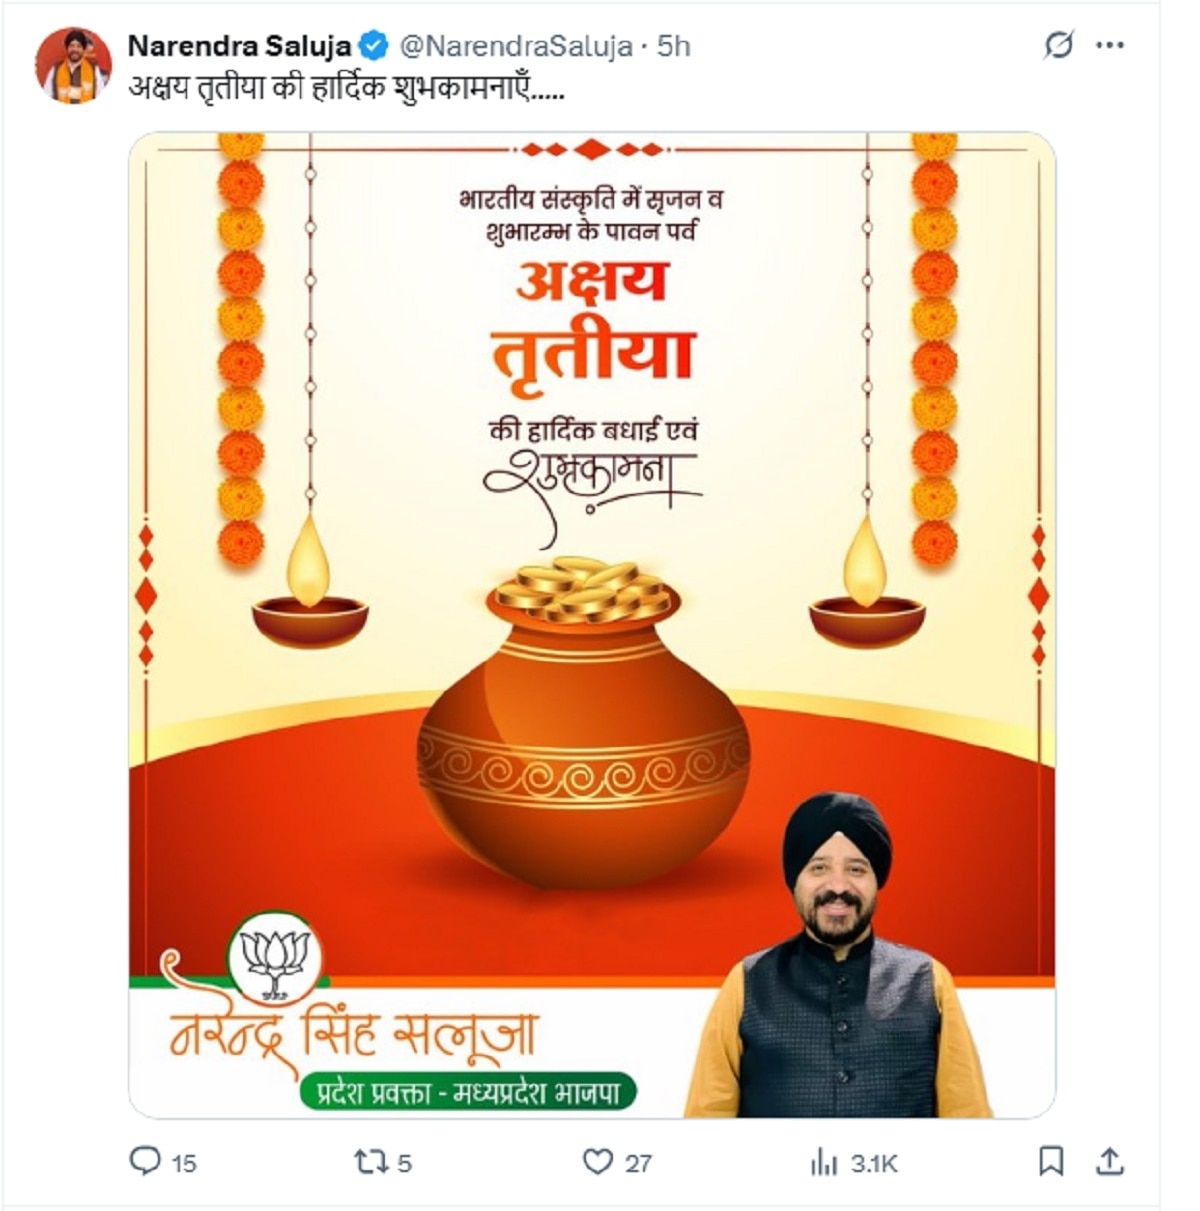Bookmark this post

coord(1051,1161)
